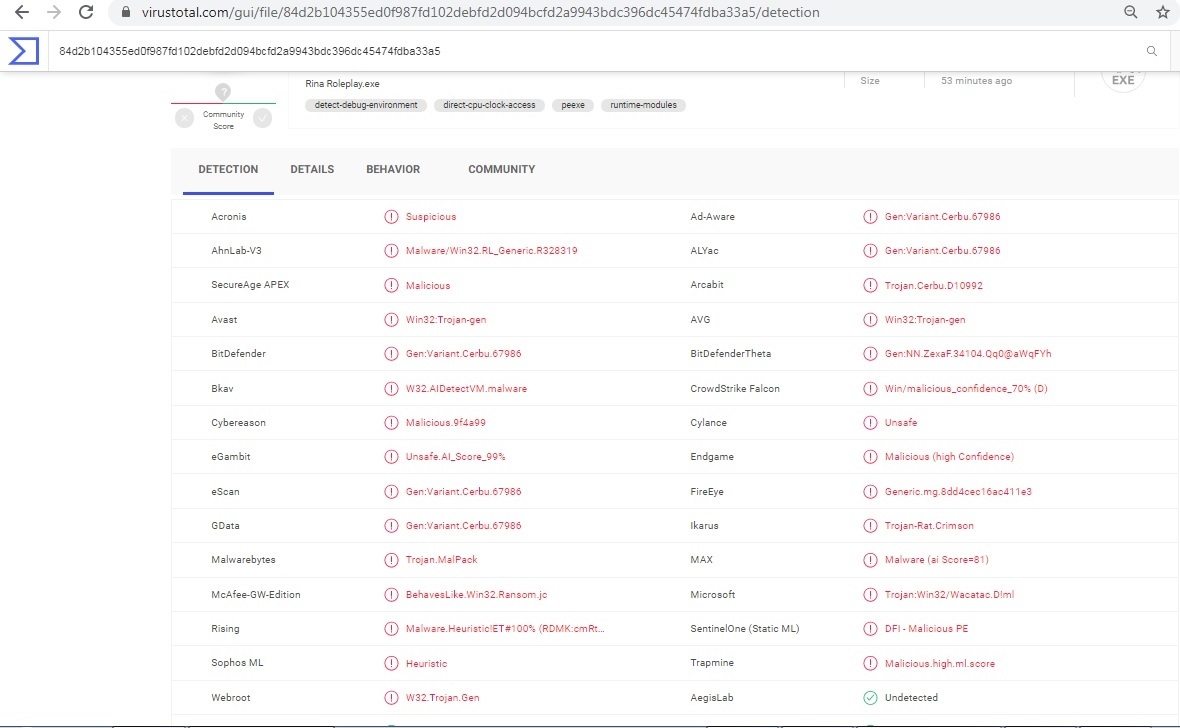Click the browser forward arrow
This screenshot has width=1180, height=728.
click(x=54, y=12)
